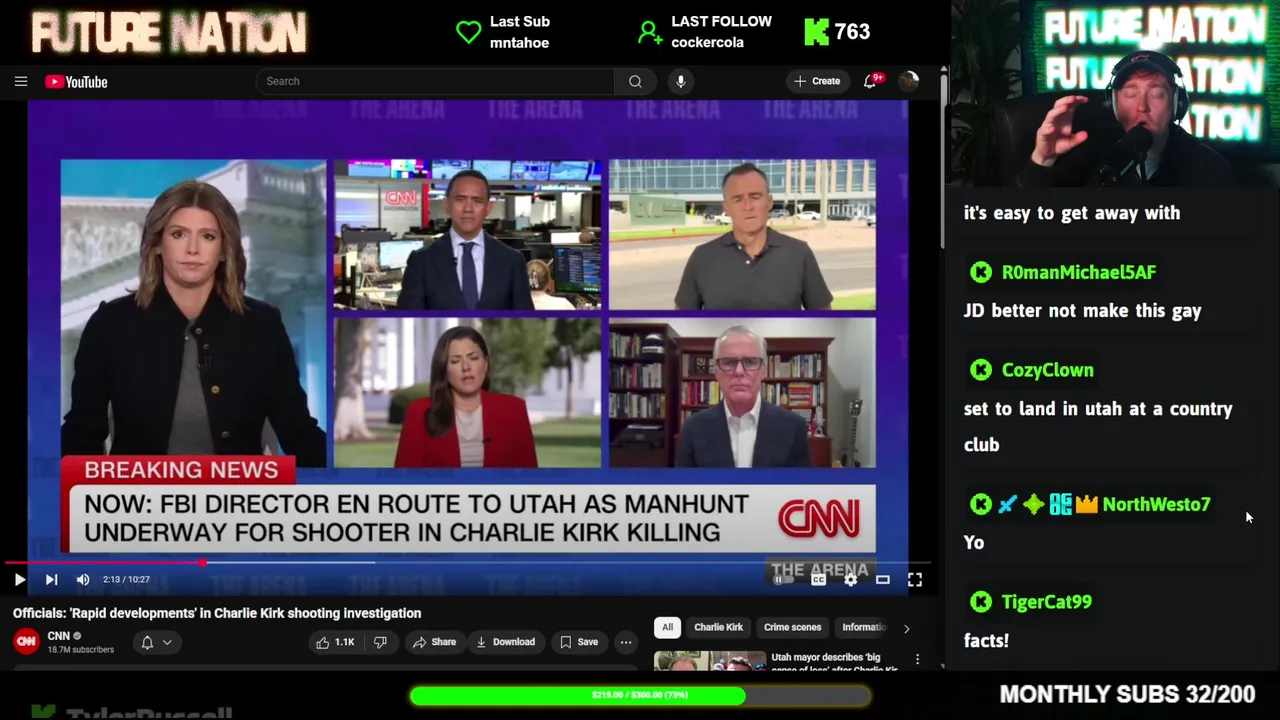Click the '18.7M subscribers' text
1280x720 pixels.
(x=80, y=650)
